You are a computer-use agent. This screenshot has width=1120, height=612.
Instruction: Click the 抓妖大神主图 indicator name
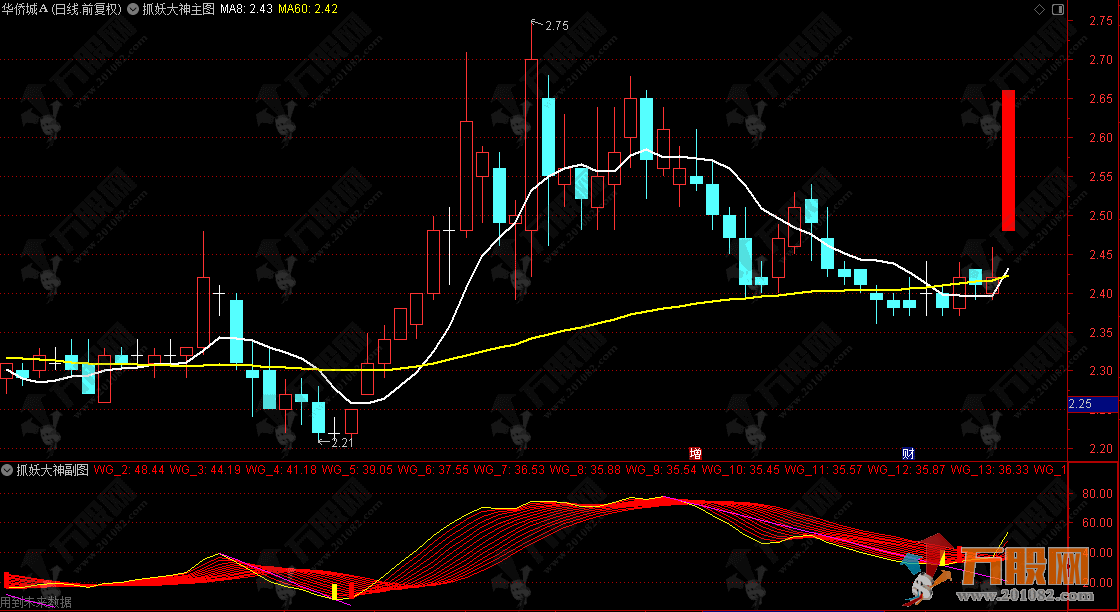coord(177,9)
